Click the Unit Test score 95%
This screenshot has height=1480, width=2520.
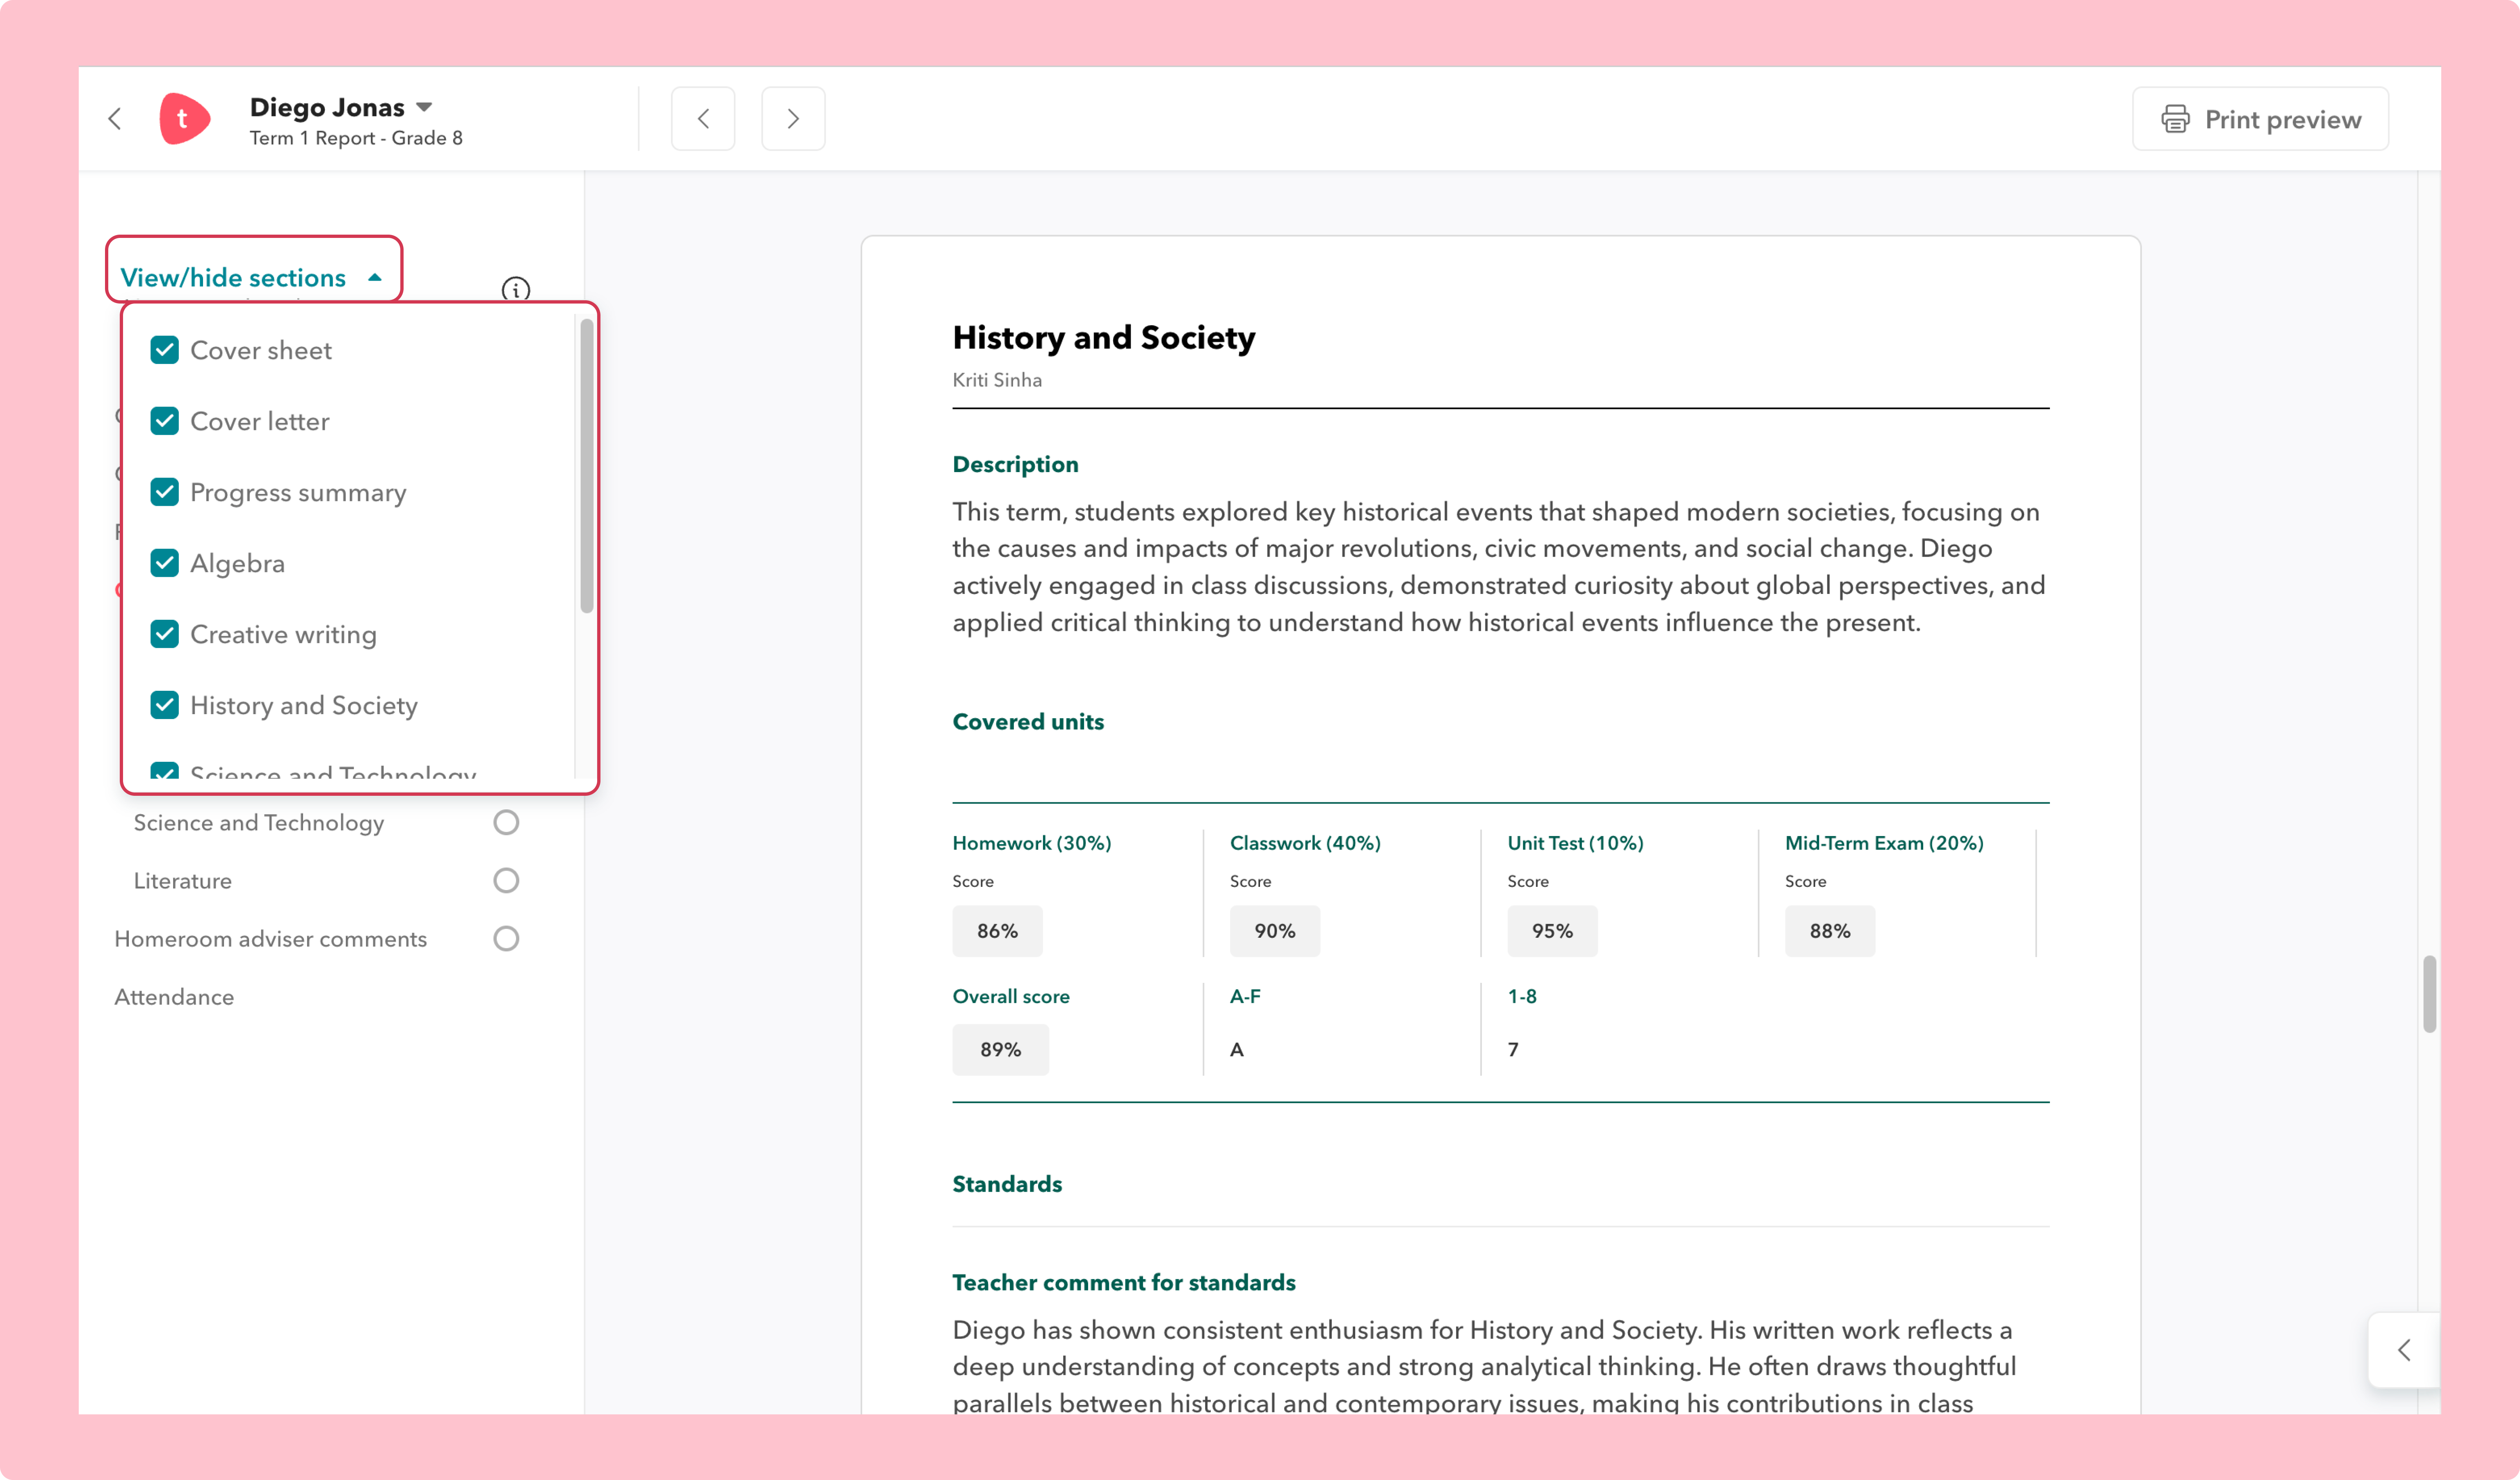(1552, 931)
